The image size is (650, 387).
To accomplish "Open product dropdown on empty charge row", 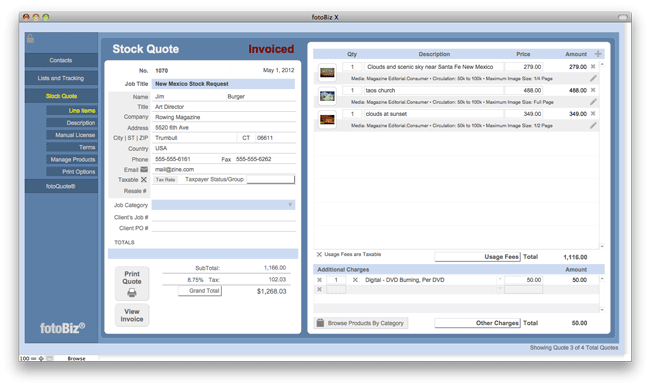I will click(500, 289).
